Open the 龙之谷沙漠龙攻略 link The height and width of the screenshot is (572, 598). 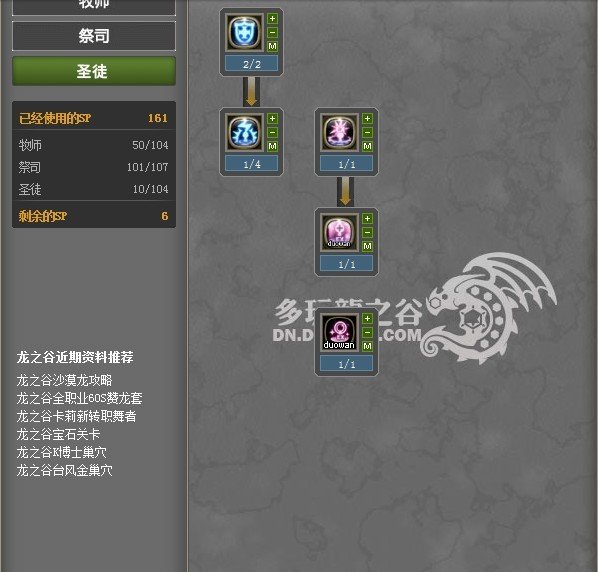[64, 380]
